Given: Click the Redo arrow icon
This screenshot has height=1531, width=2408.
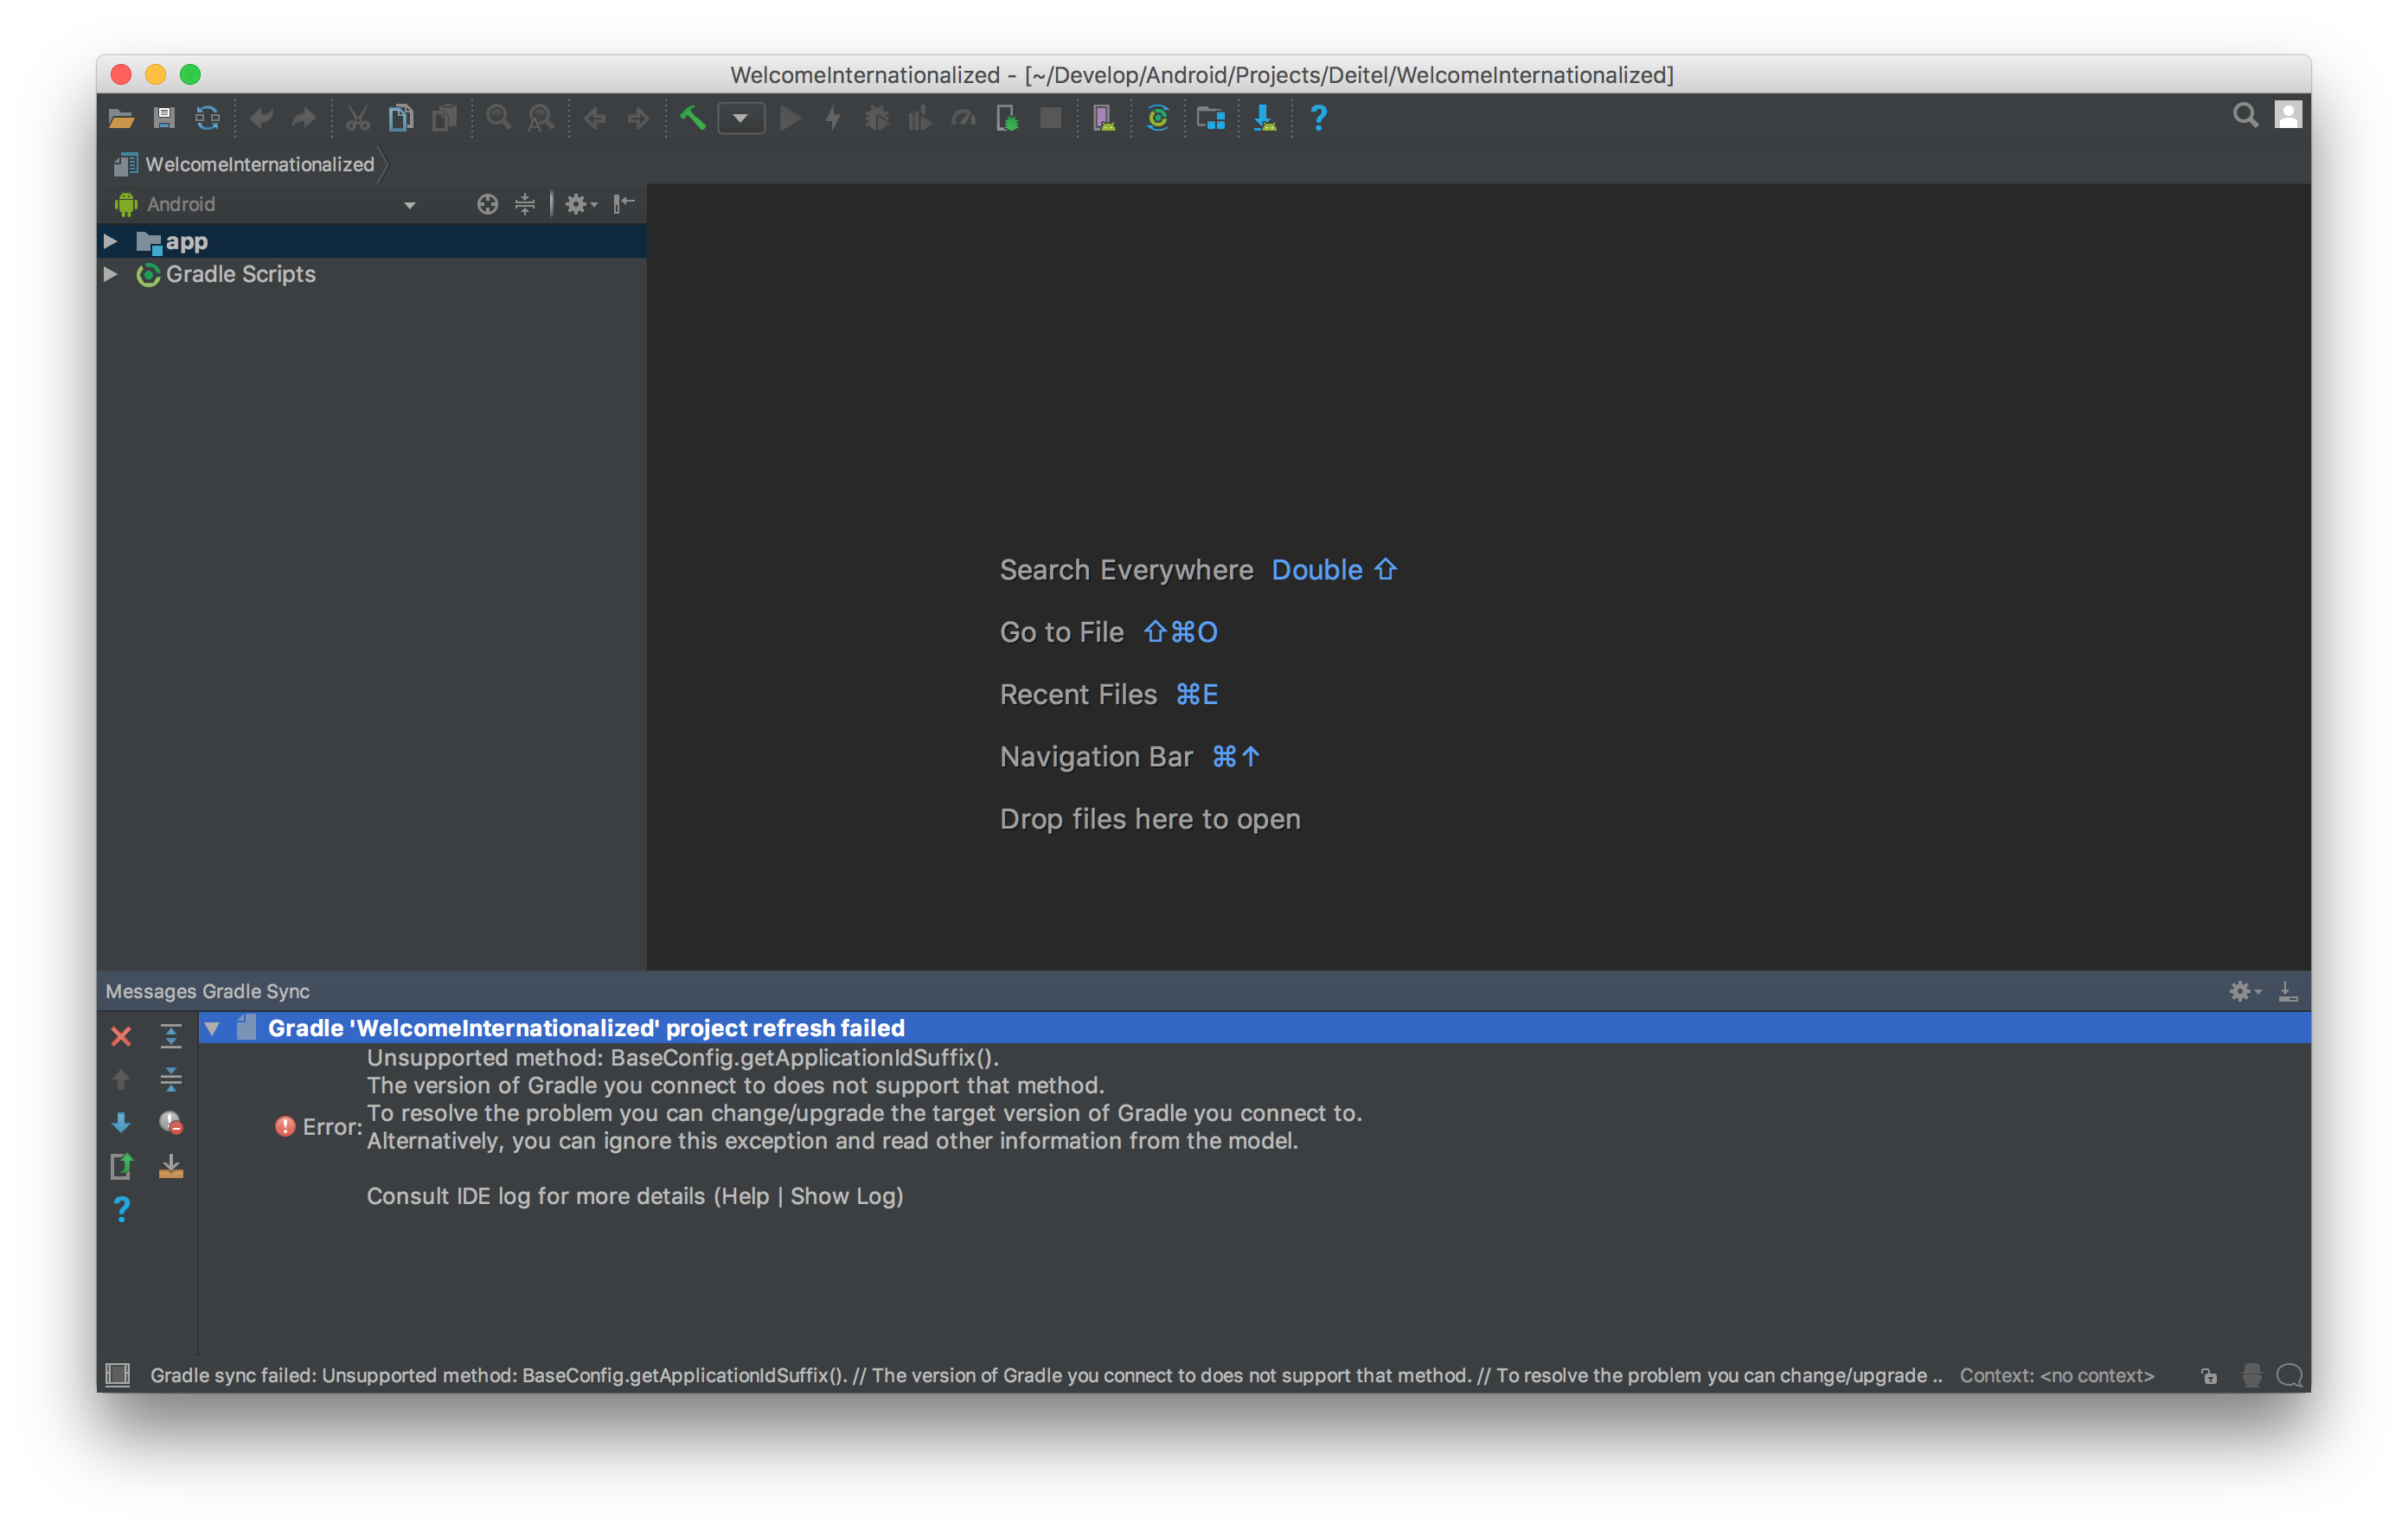Looking at the screenshot, I should 304,119.
